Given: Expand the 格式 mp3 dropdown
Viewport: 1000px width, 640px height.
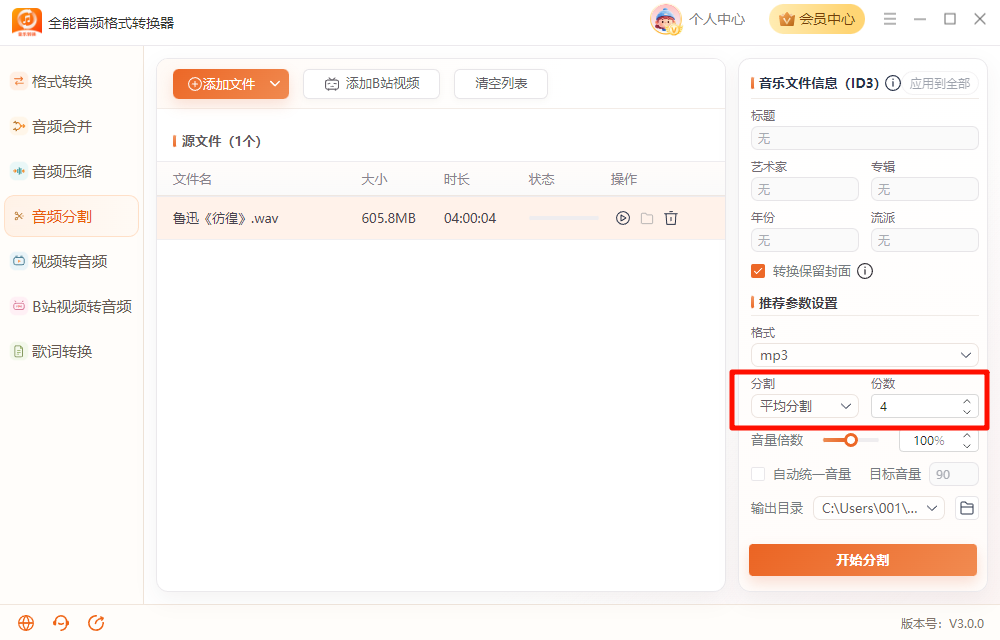Looking at the screenshot, I should (x=864, y=355).
